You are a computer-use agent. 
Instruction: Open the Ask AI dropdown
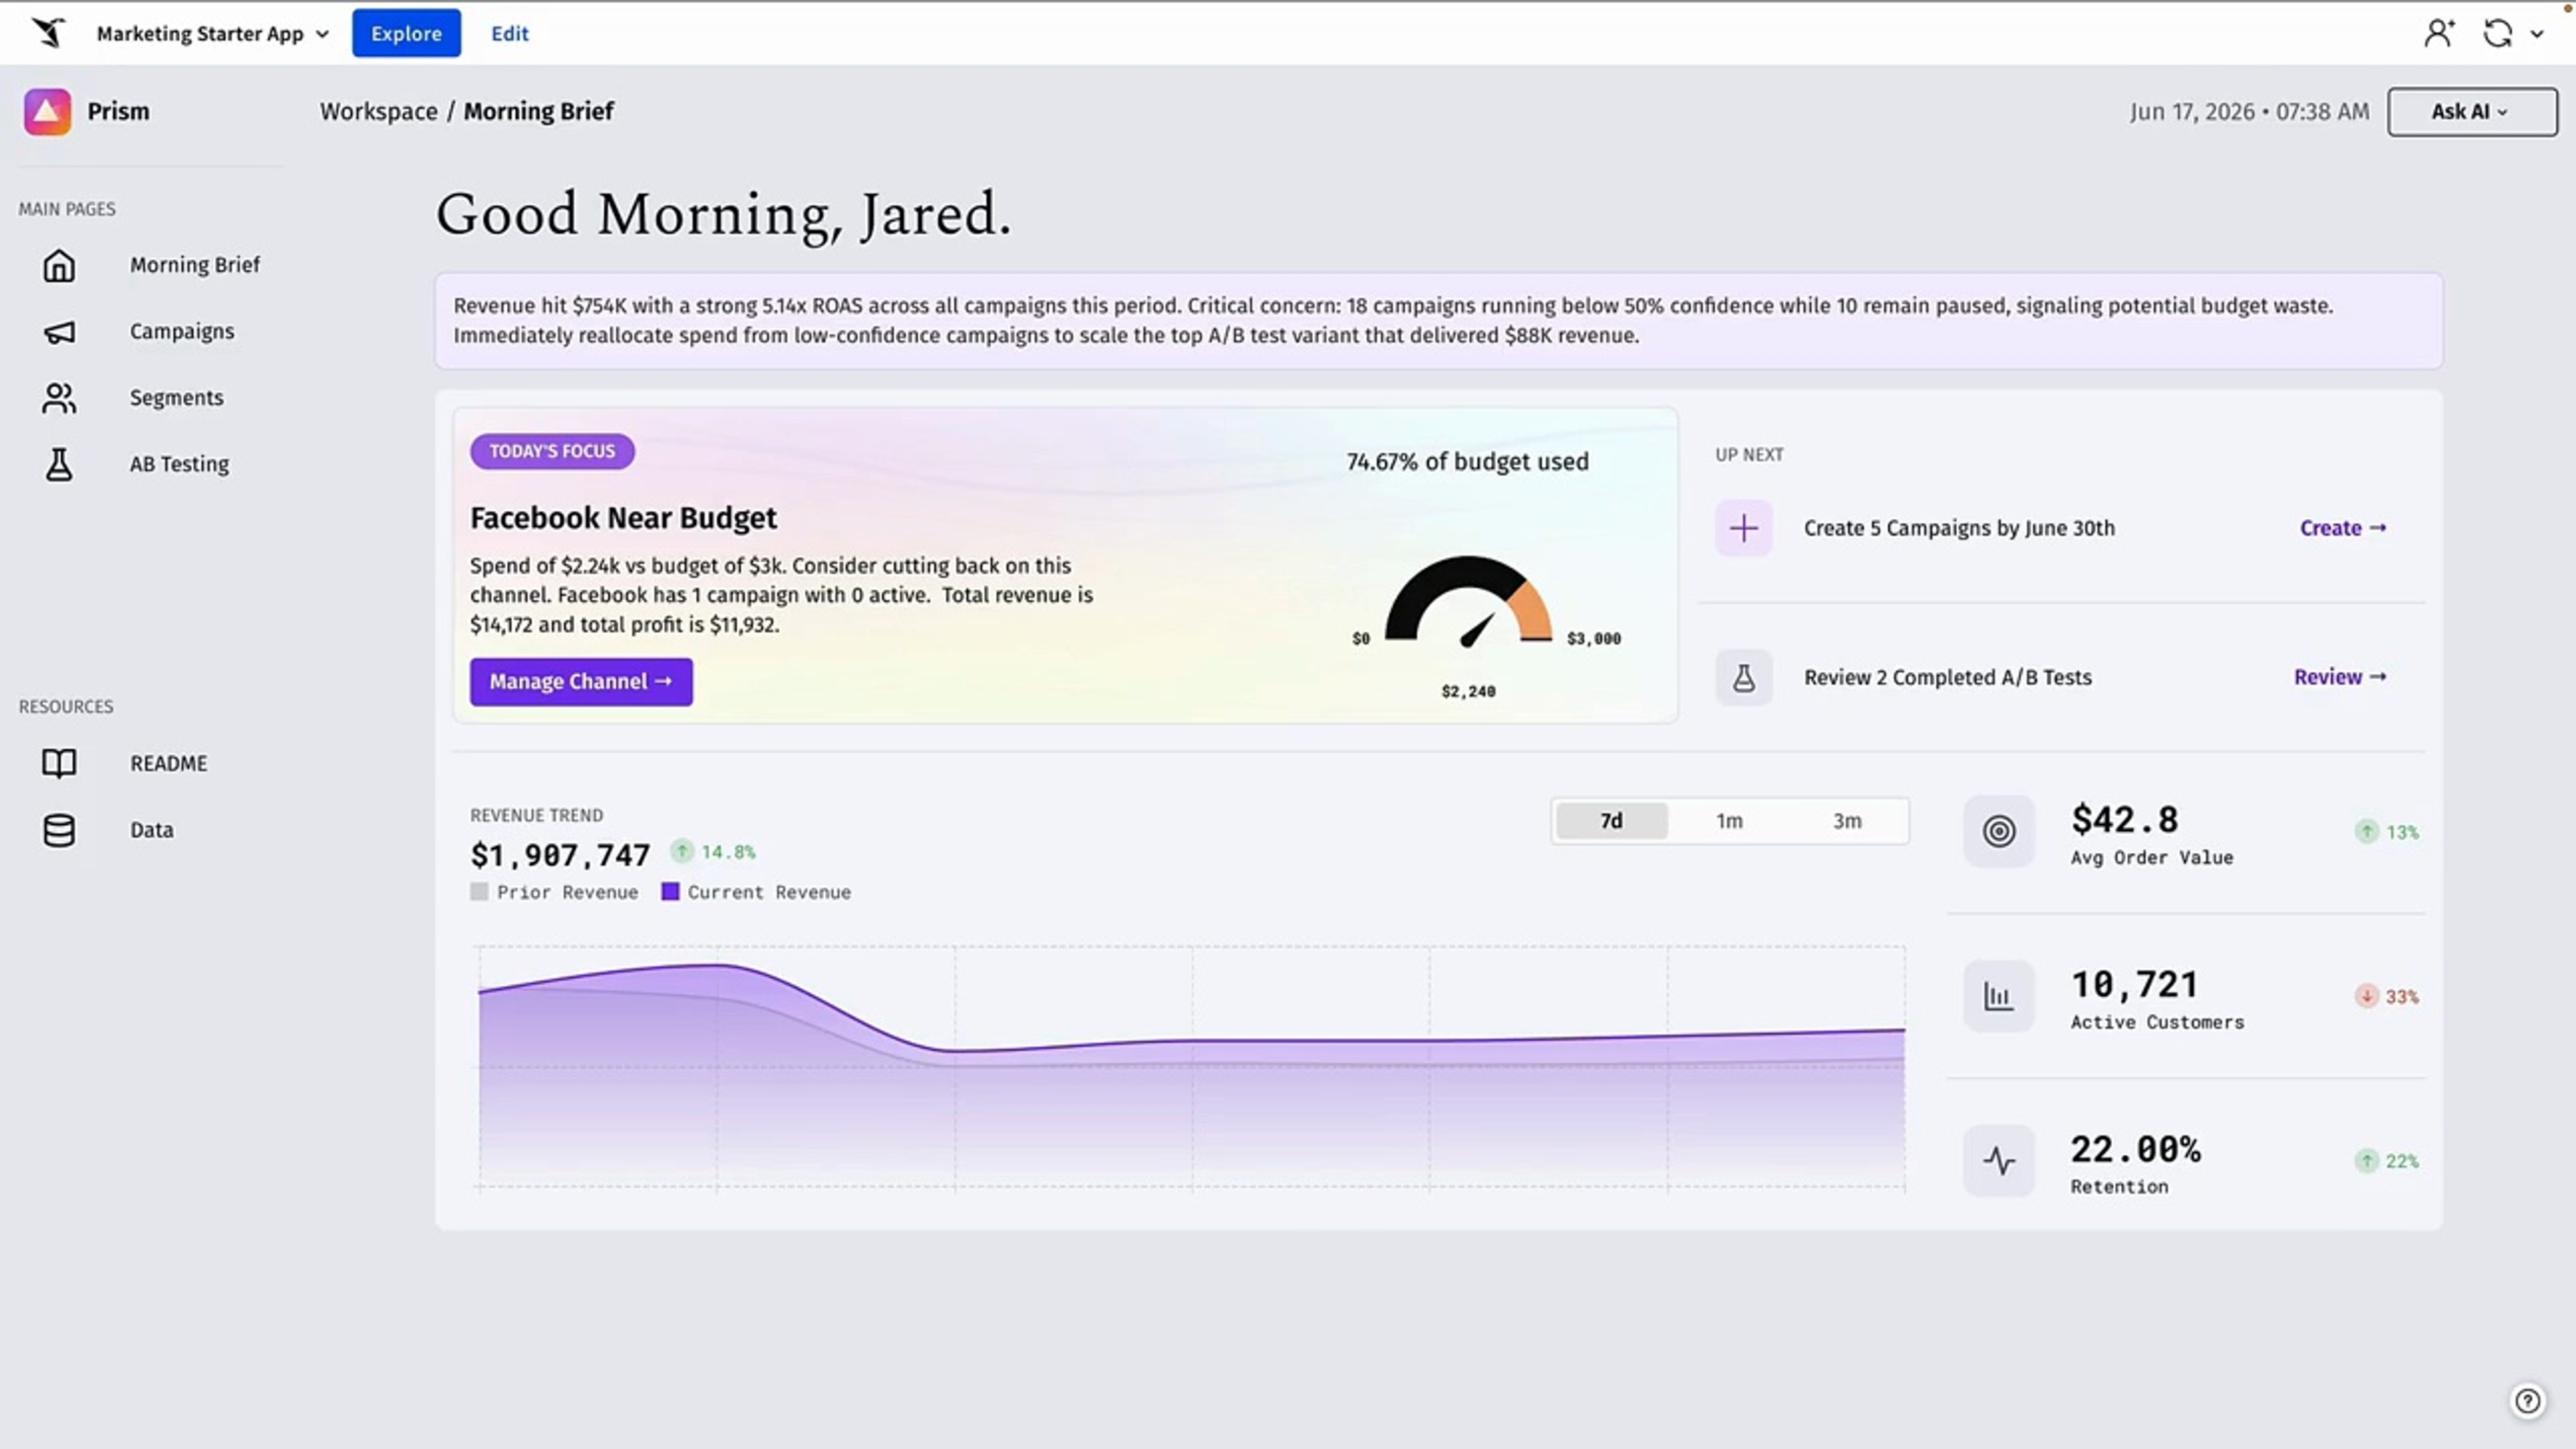coord(2472,111)
